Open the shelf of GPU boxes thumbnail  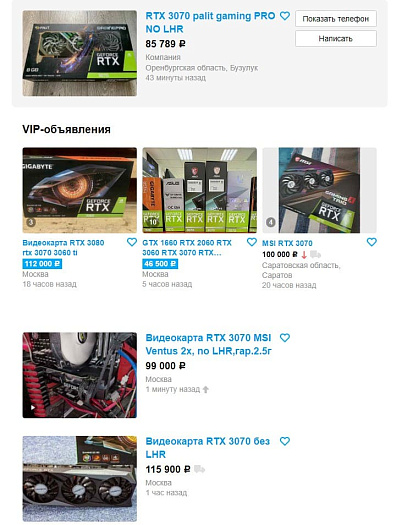[199, 190]
